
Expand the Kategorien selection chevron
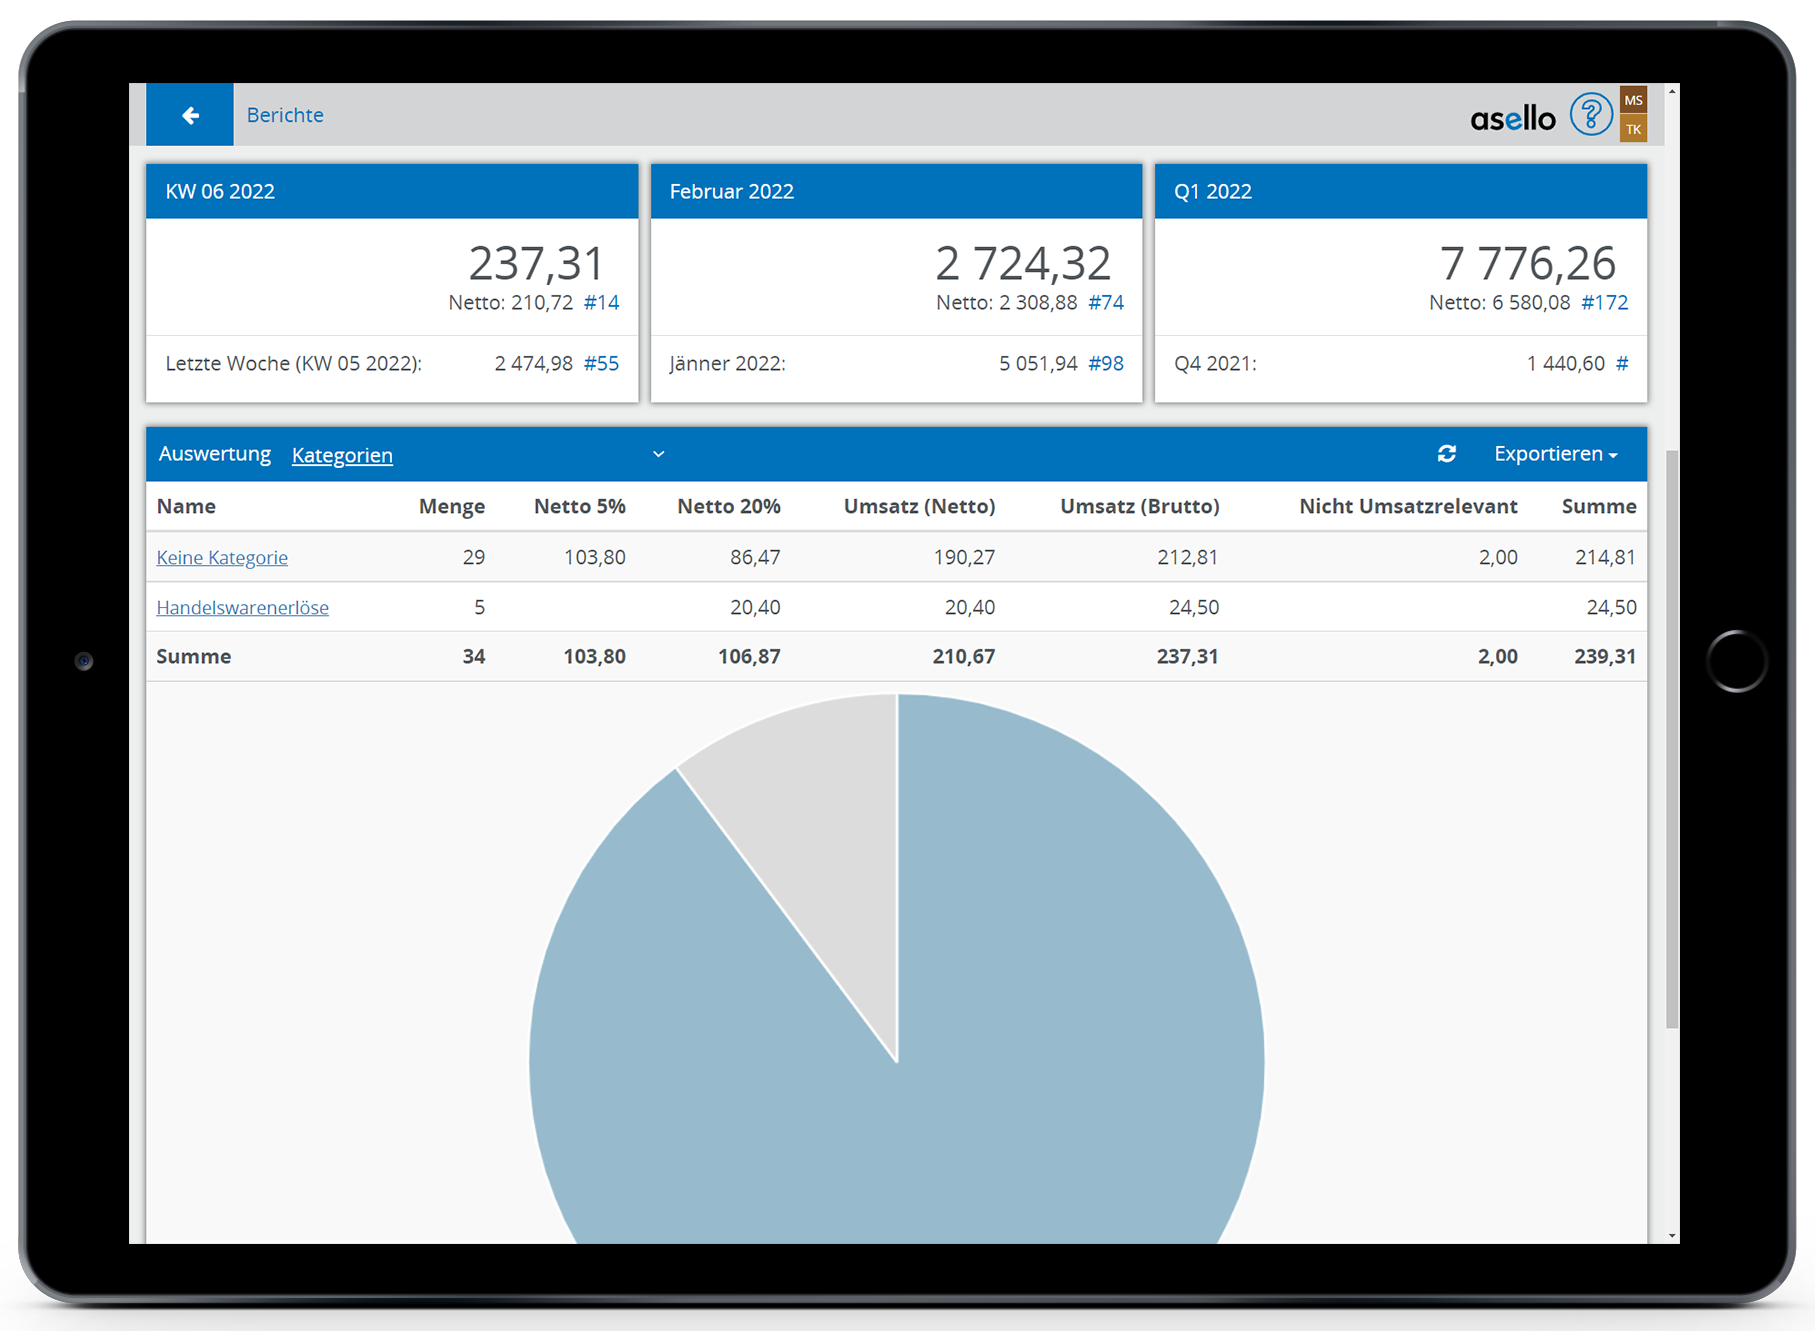click(658, 454)
